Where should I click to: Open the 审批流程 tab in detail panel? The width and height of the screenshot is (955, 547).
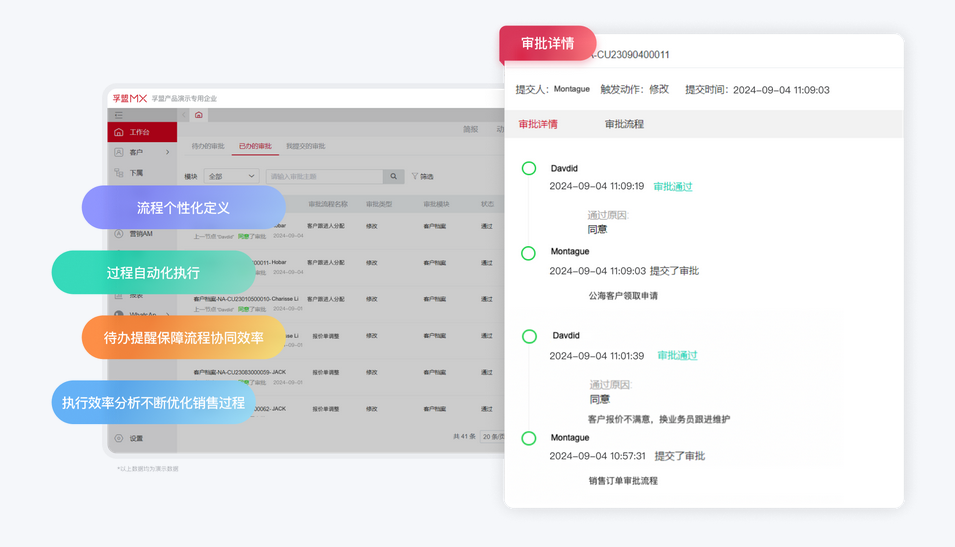tap(624, 124)
